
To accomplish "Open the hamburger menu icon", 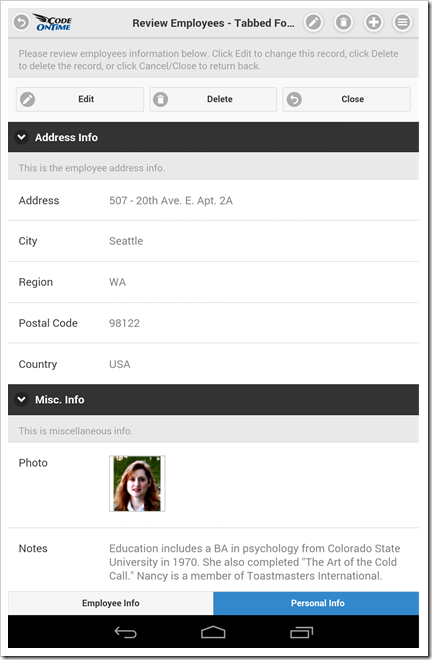I will (x=402, y=22).
